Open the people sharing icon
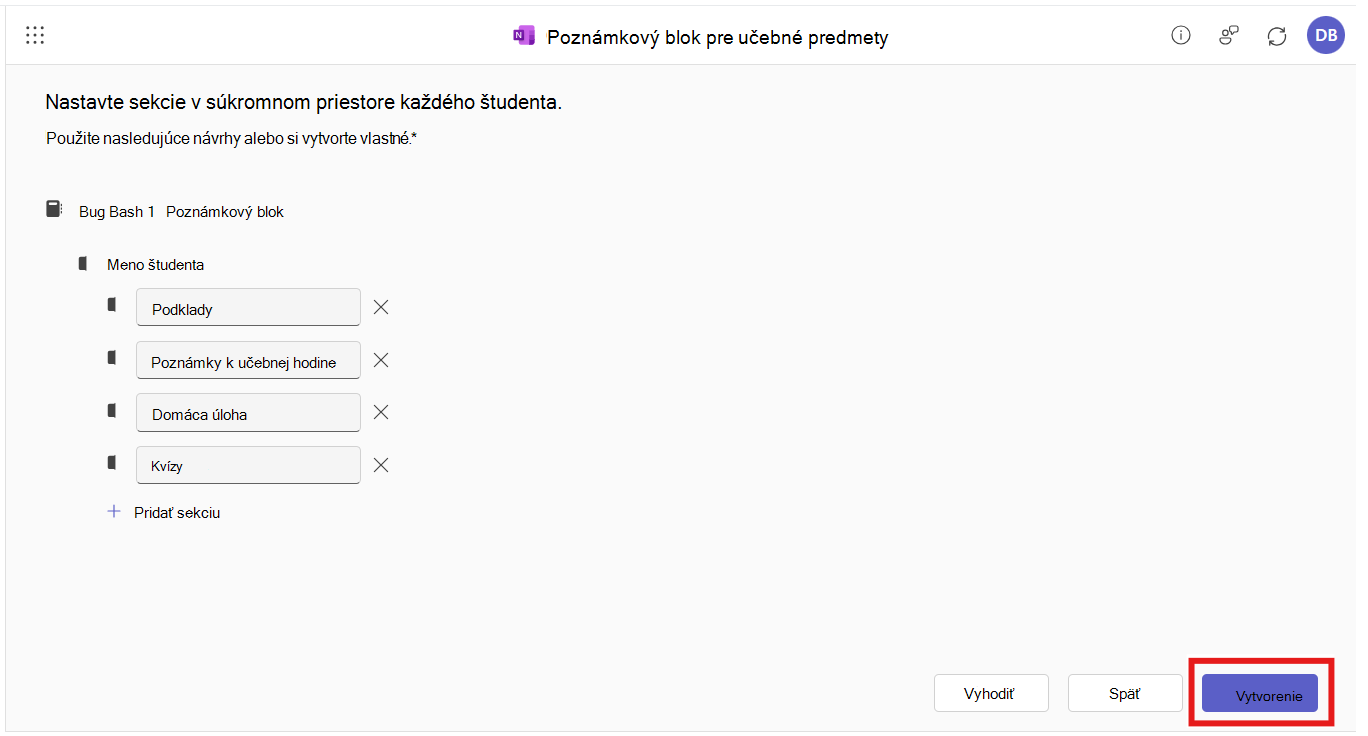Image resolution: width=1368 pixels, height=736 pixels. pos(1229,36)
